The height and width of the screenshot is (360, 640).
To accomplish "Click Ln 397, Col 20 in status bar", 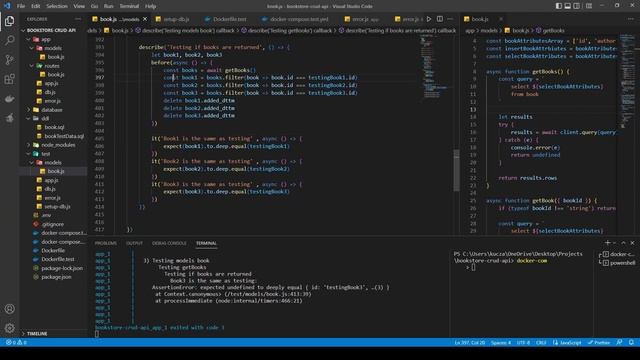I will pyautogui.click(x=469, y=342).
